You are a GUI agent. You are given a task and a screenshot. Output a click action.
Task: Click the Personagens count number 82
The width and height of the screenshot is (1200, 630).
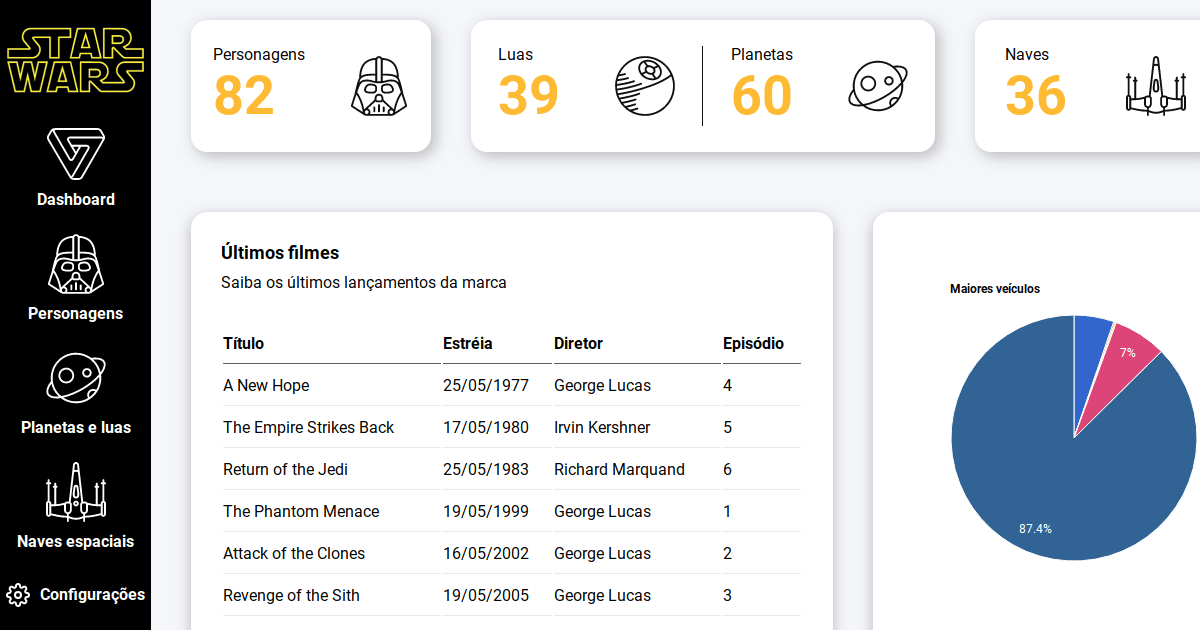(x=243, y=98)
